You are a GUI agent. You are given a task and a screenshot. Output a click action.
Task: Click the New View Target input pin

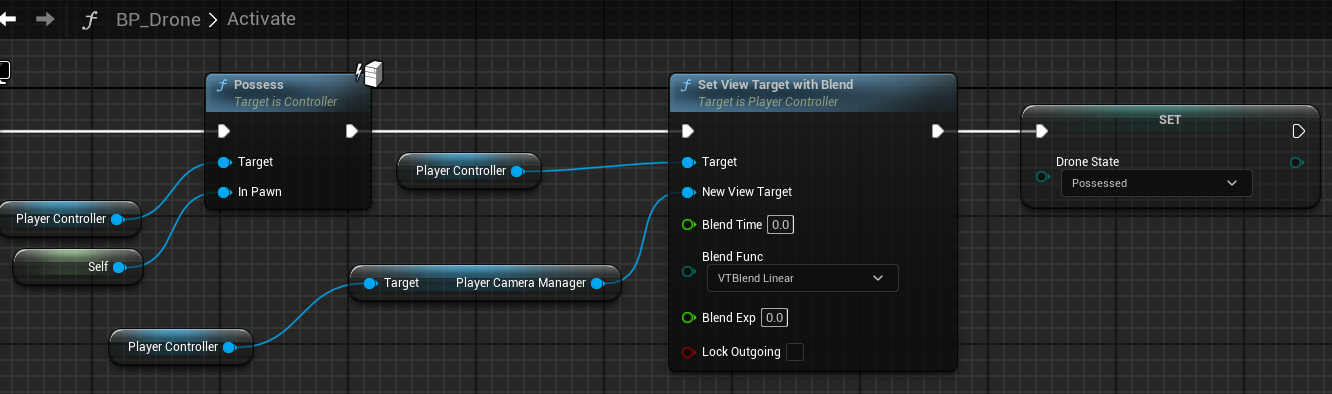(x=688, y=192)
